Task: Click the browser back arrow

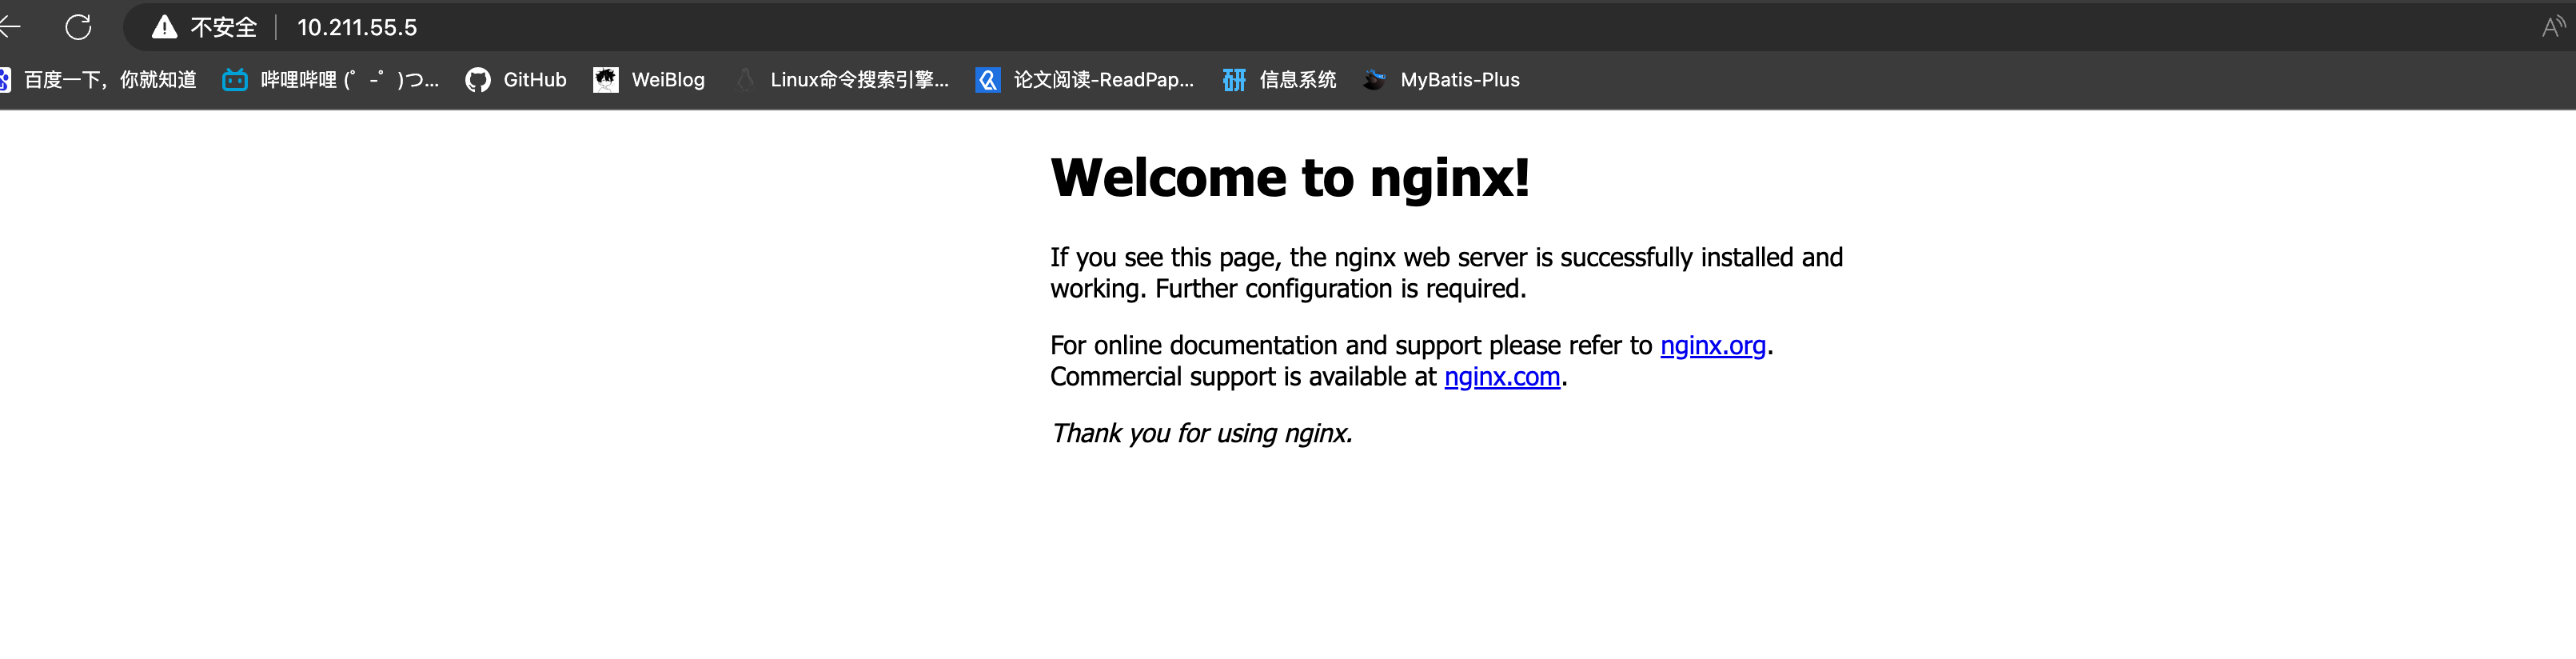Action: [10, 27]
